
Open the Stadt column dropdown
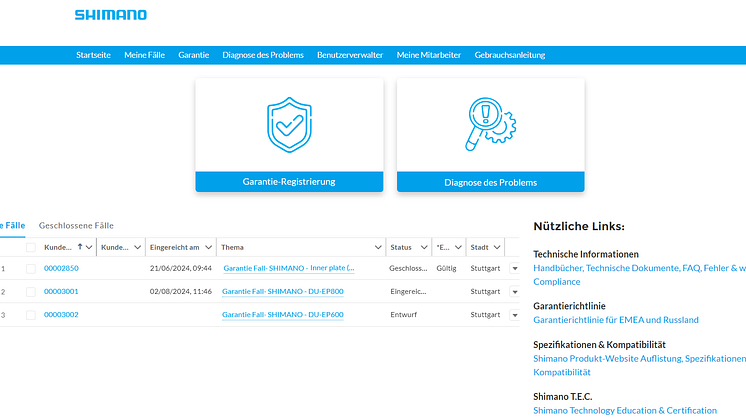(x=497, y=247)
